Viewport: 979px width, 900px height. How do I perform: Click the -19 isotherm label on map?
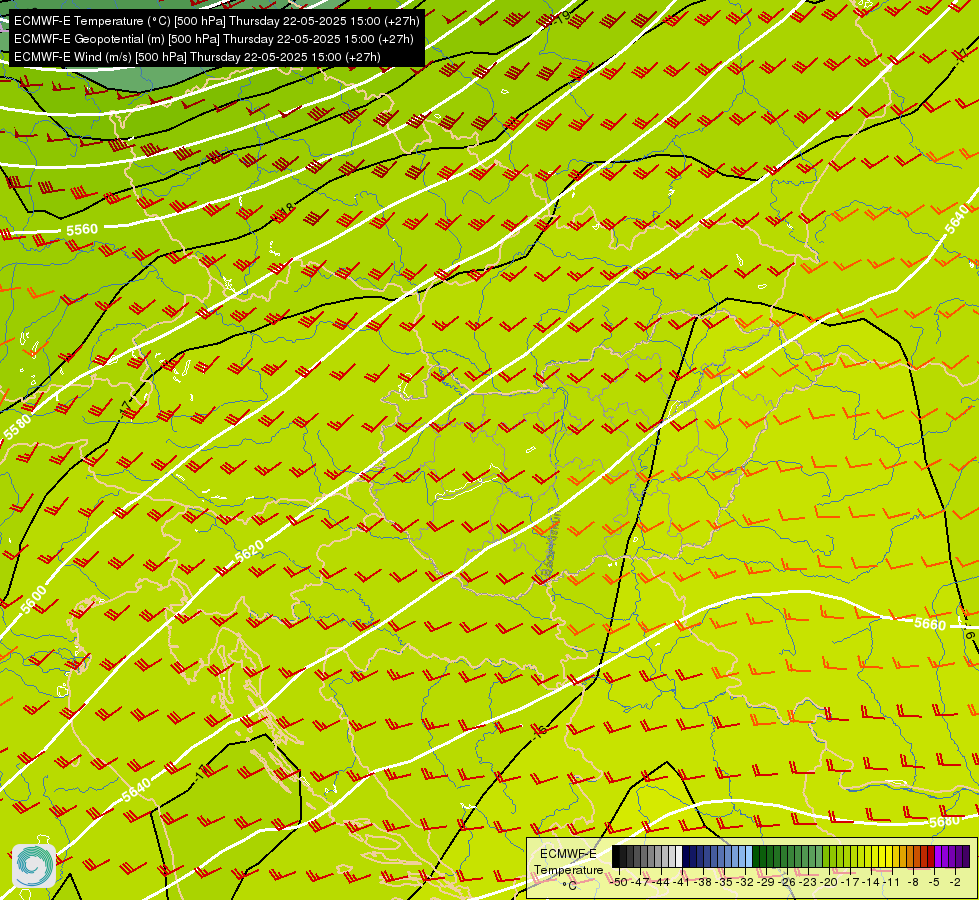[562, 17]
